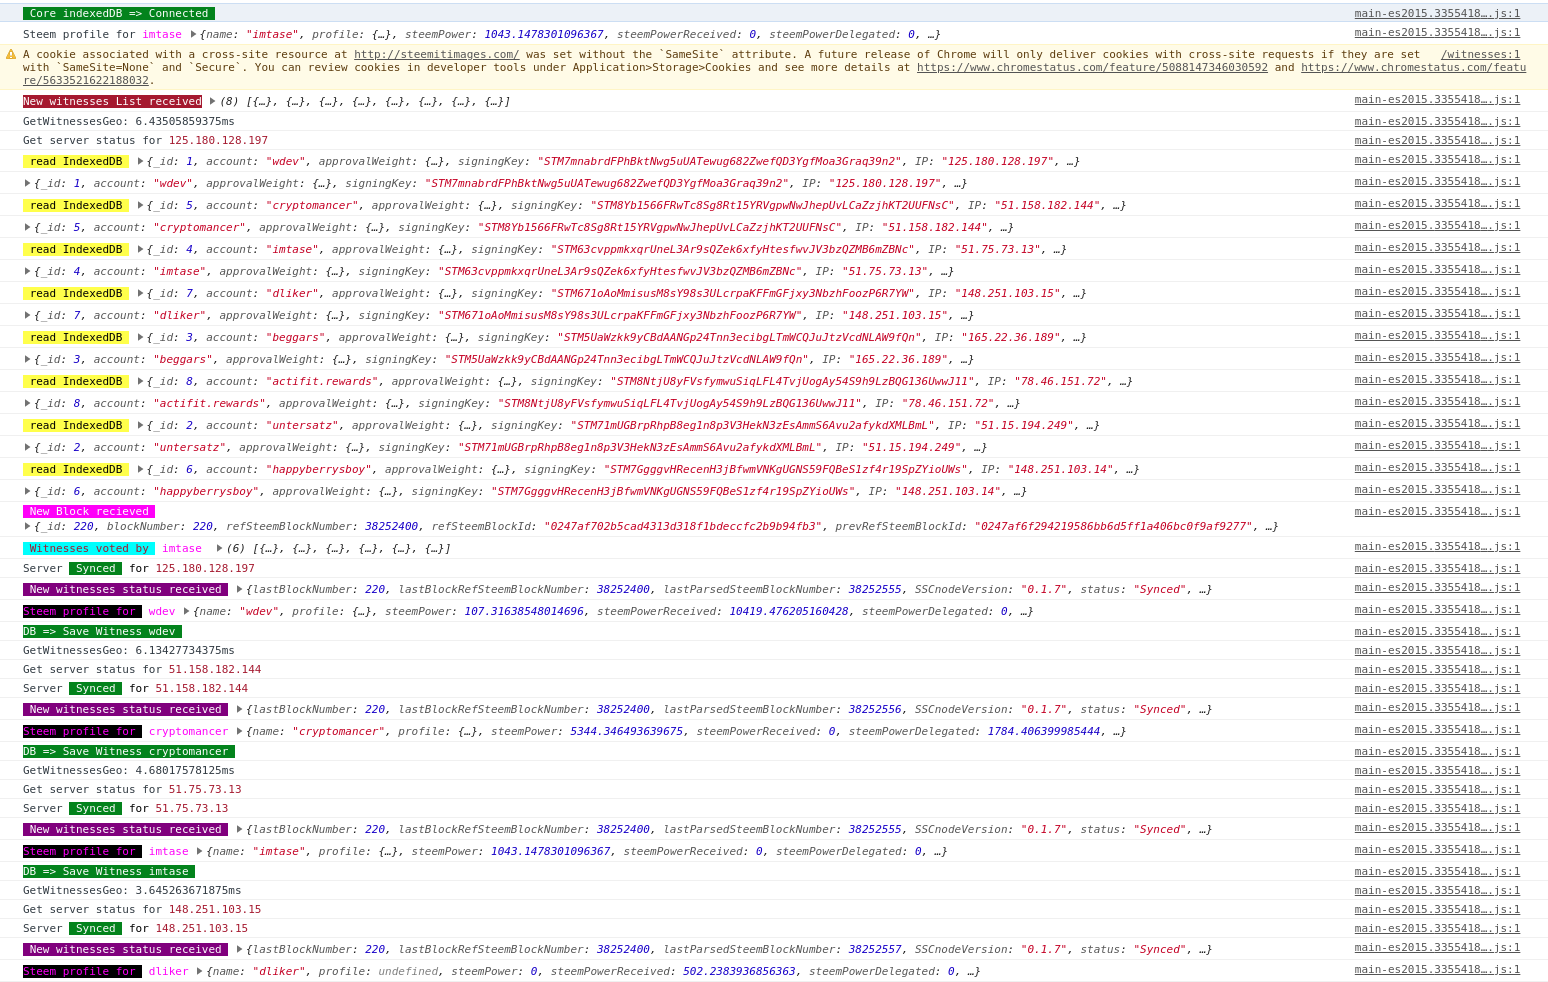
Task: Expand the imtase witness object with id 4
Action: (x=27, y=271)
